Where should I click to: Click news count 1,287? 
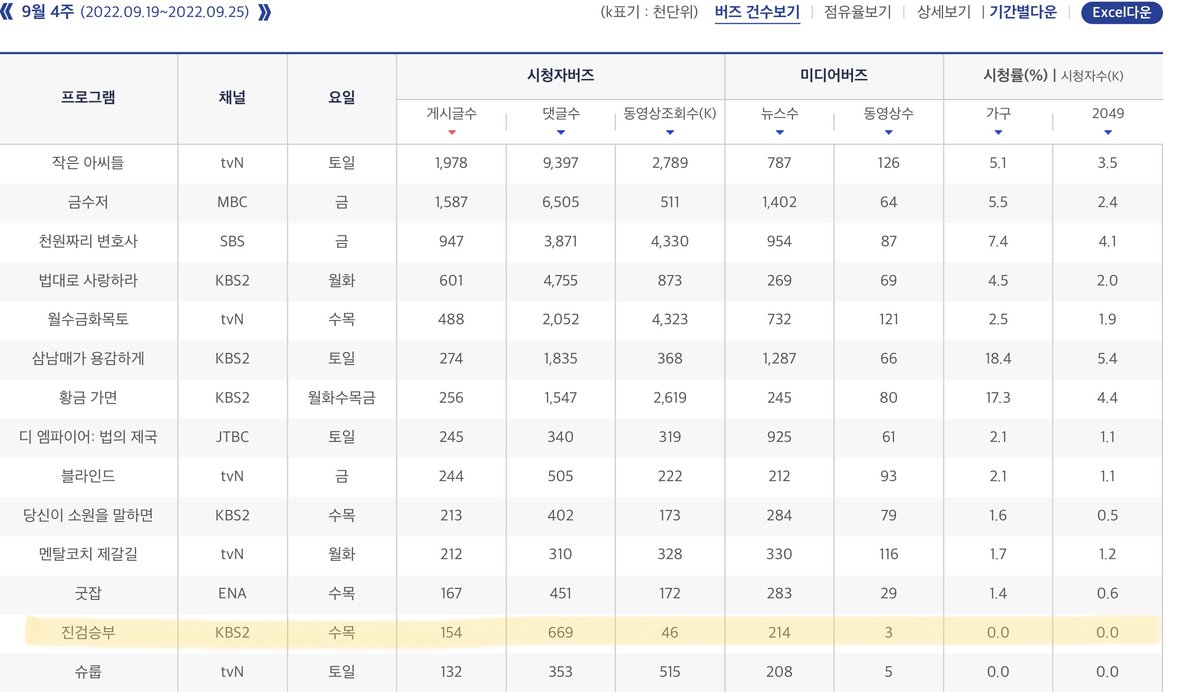tap(779, 359)
